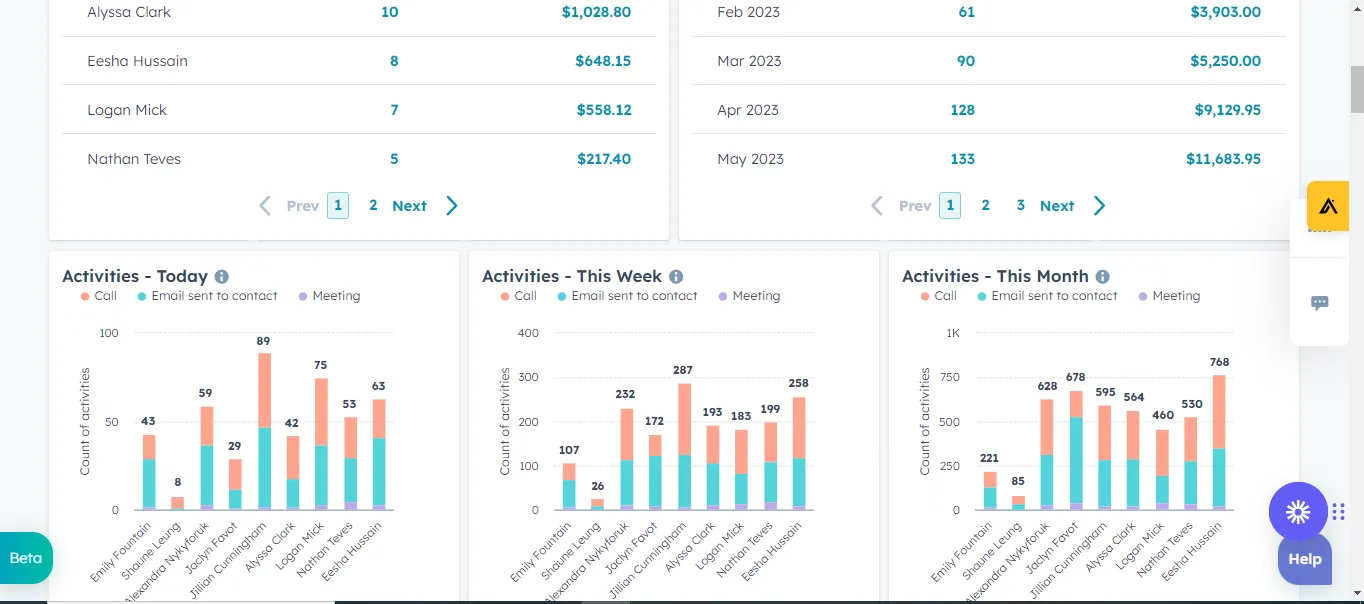Open the chat bubble icon in side panel

pos(1319,303)
